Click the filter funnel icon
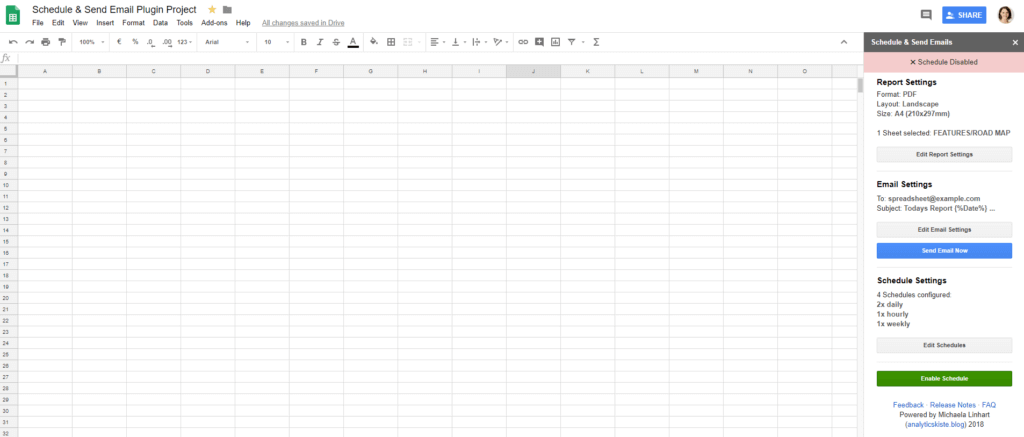Image resolution: width=1024 pixels, height=437 pixels. [571, 42]
